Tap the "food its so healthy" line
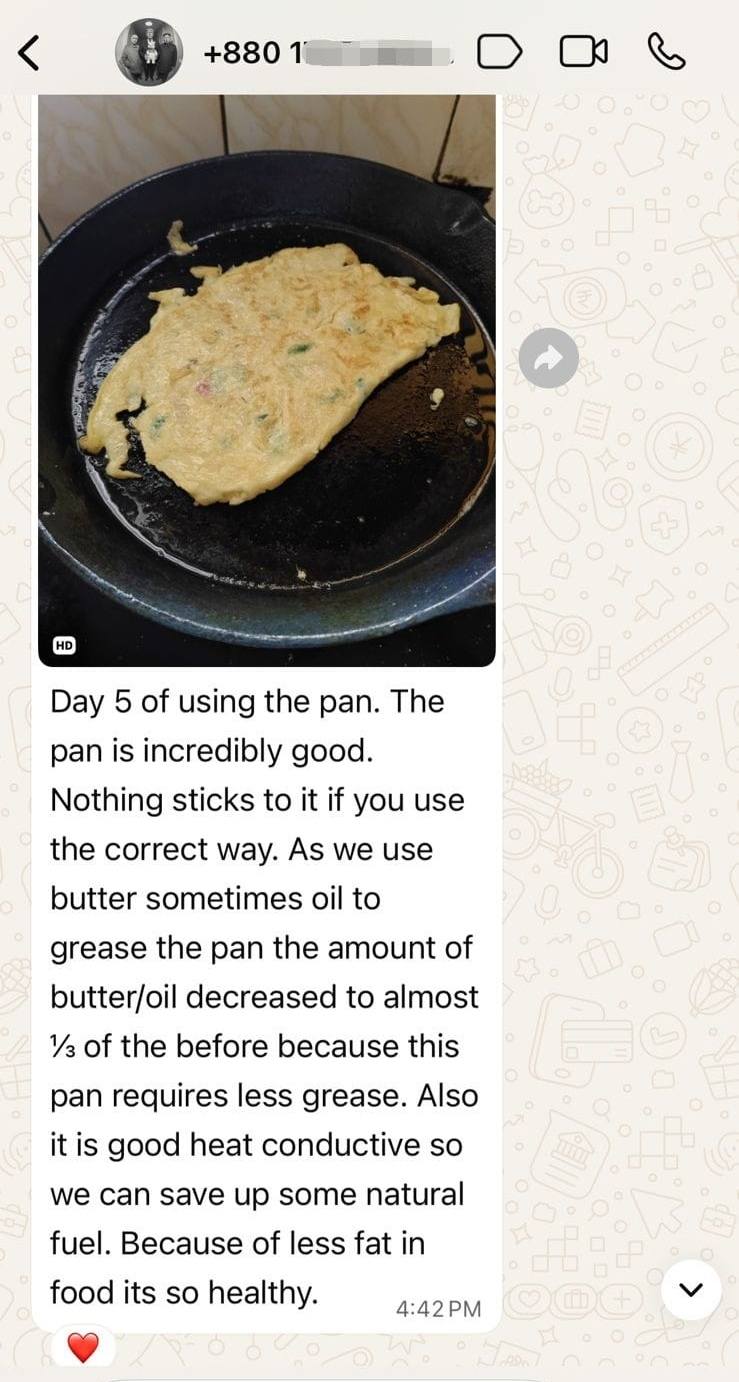Viewport: 739px width, 1382px height. point(184,1293)
